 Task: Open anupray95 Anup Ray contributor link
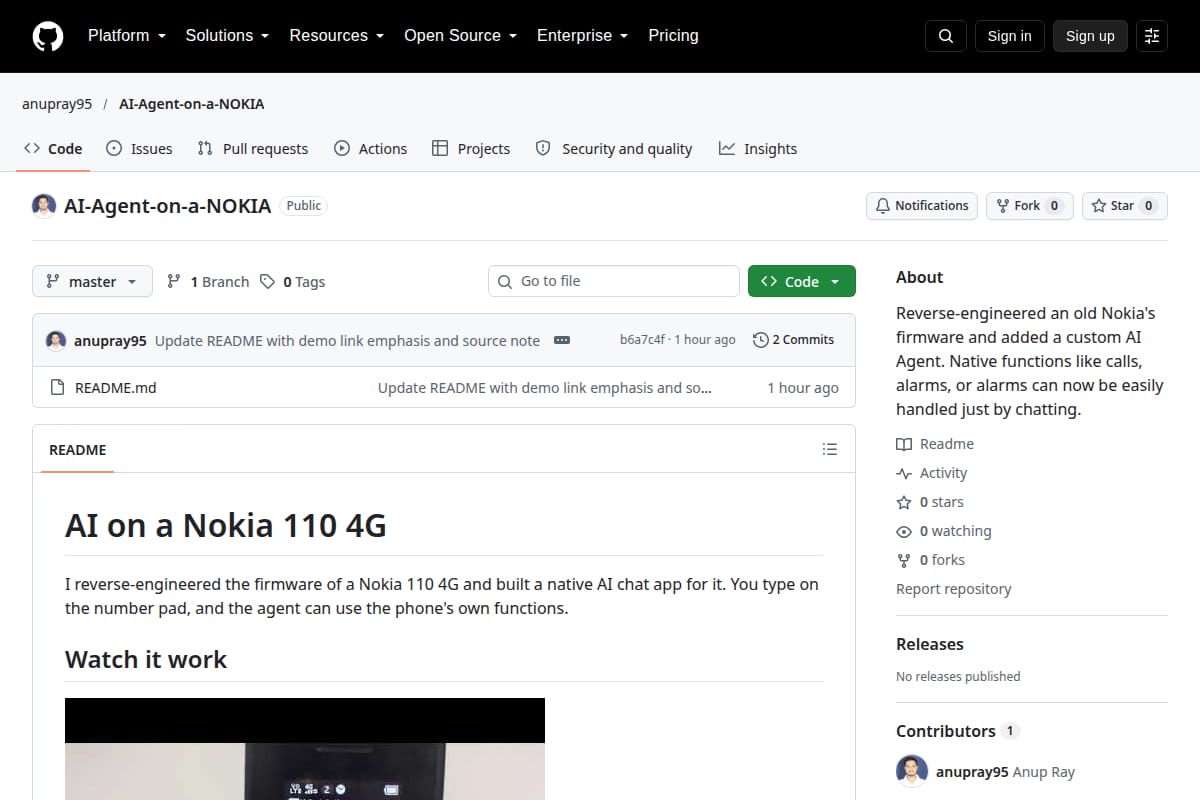pos(1005,772)
